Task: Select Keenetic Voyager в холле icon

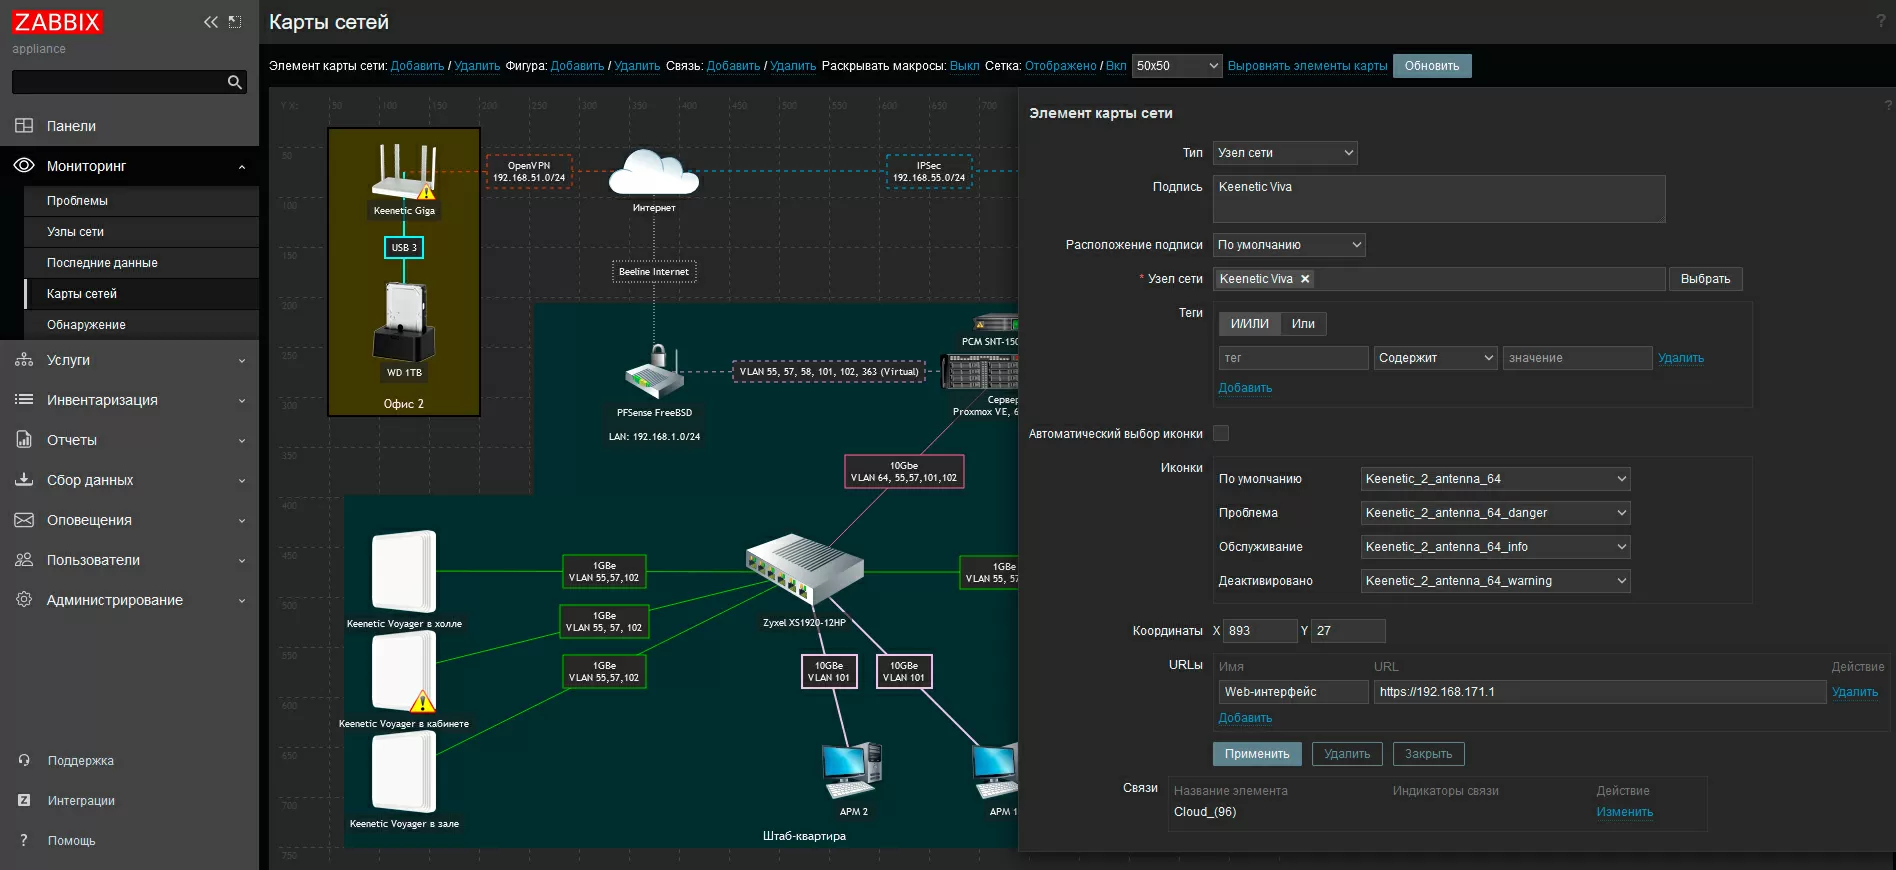Action: tap(404, 572)
